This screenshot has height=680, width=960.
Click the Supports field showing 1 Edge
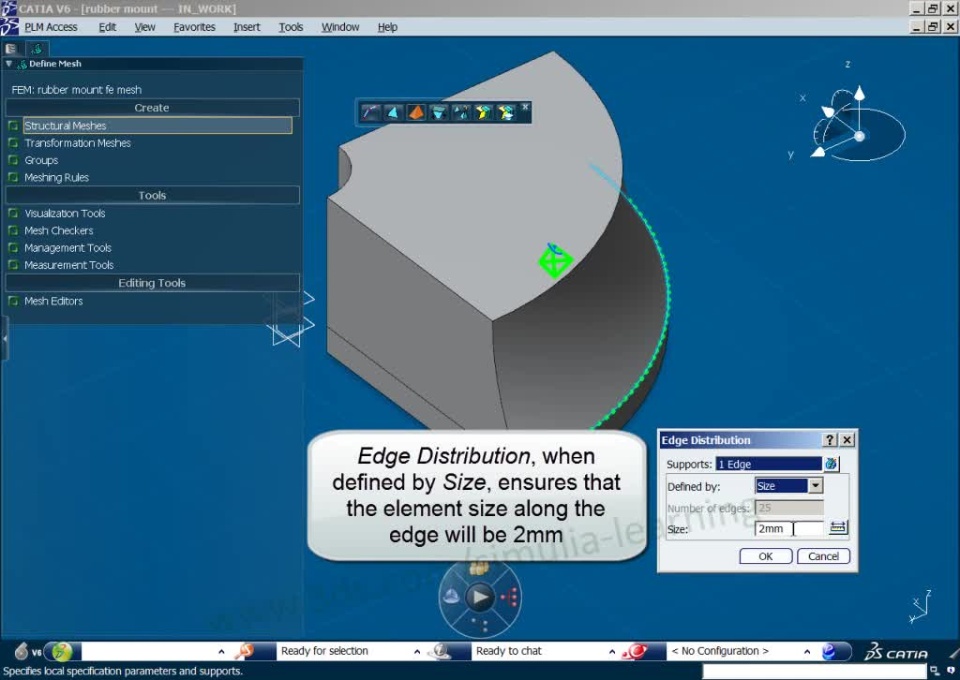(x=768, y=464)
